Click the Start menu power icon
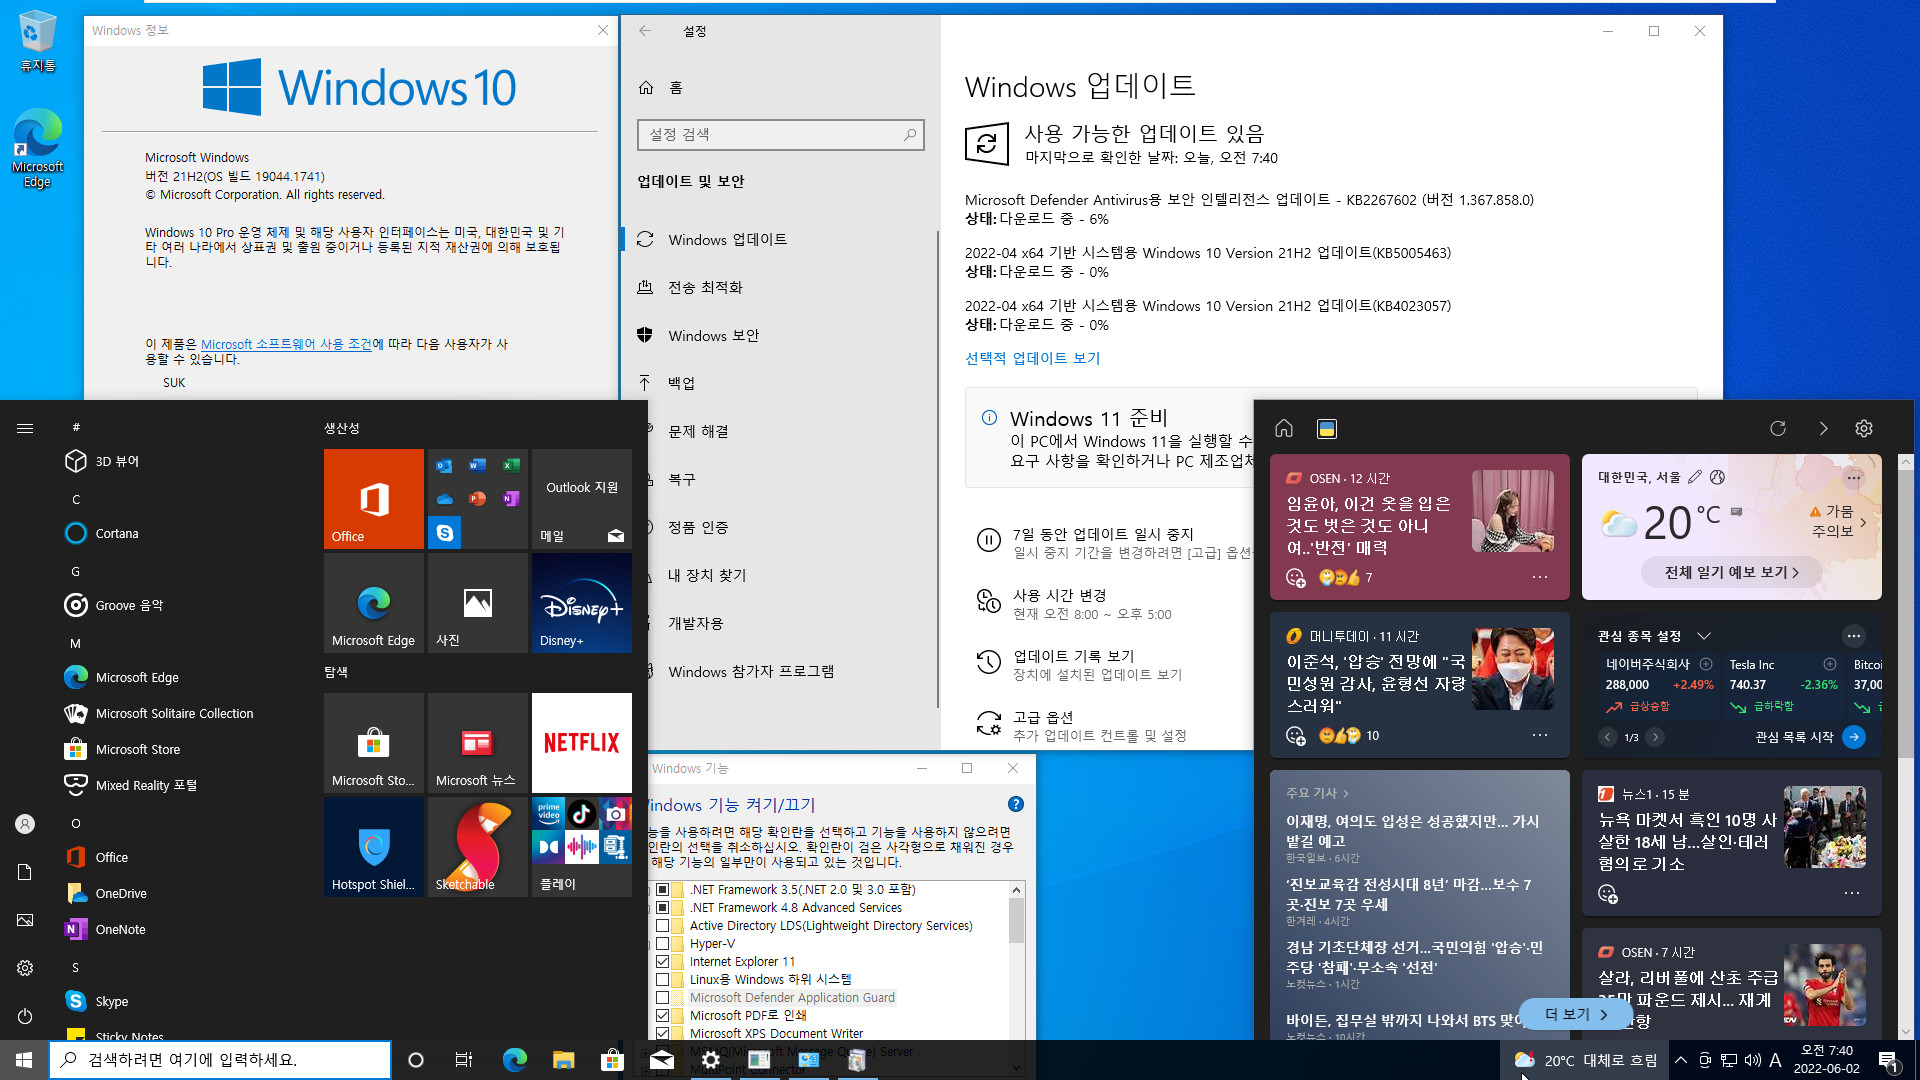Viewport: 1920px width, 1080px height. [x=25, y=1016]
